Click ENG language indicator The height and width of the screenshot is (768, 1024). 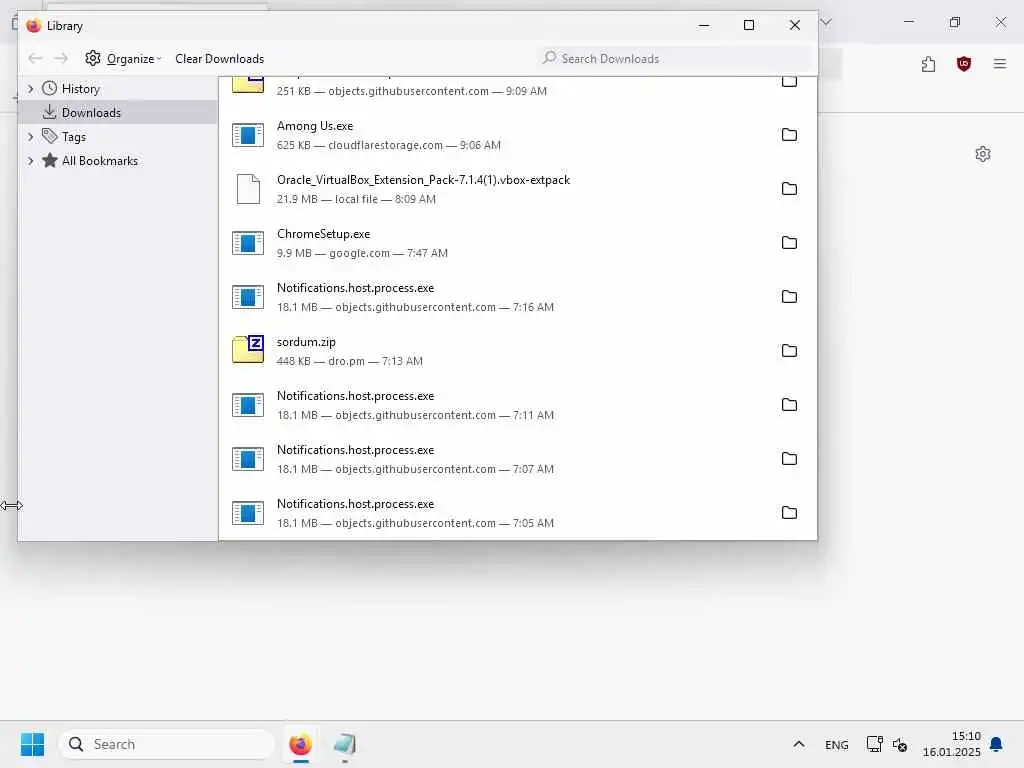(837, 744)
